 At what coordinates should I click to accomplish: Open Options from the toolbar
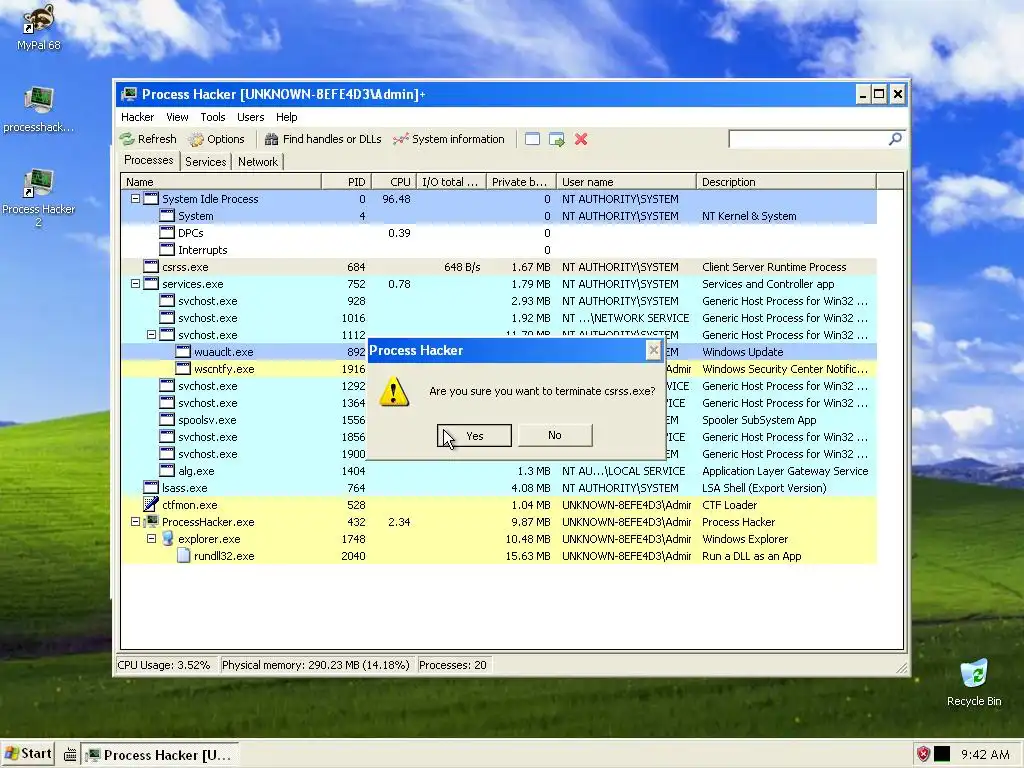[x=216, y=139]
